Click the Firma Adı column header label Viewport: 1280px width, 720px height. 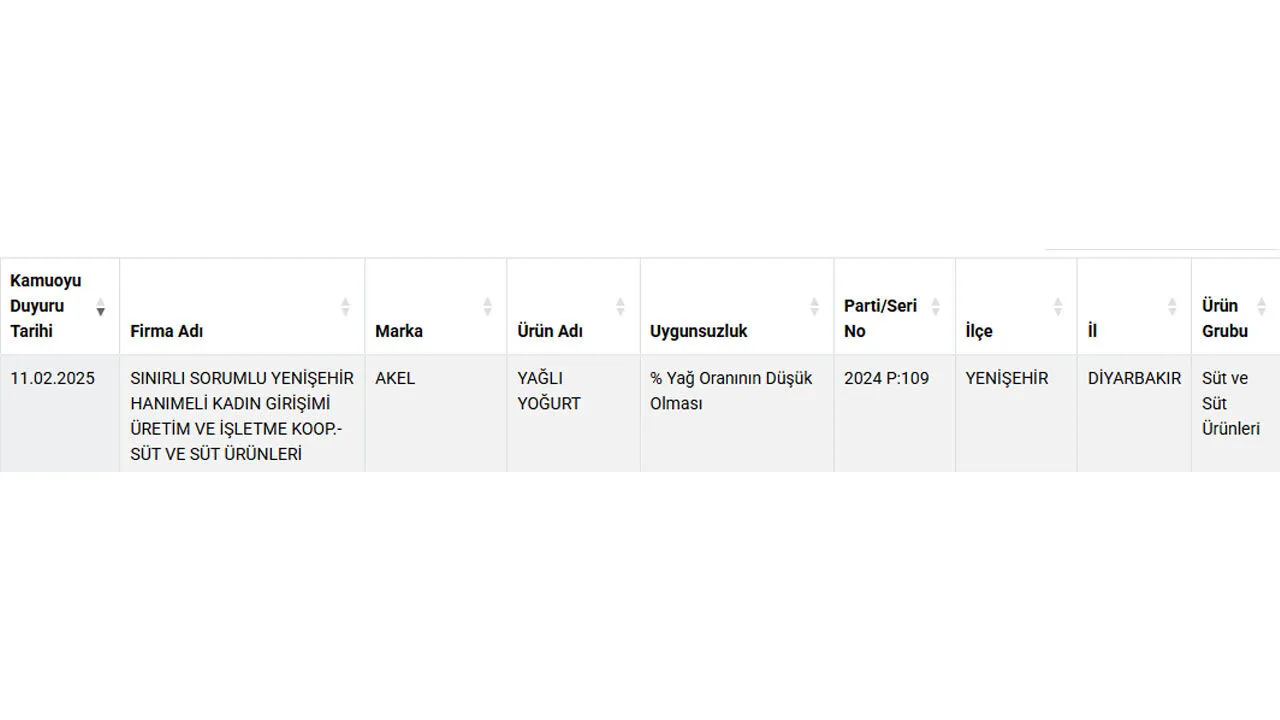click(166, 331)
